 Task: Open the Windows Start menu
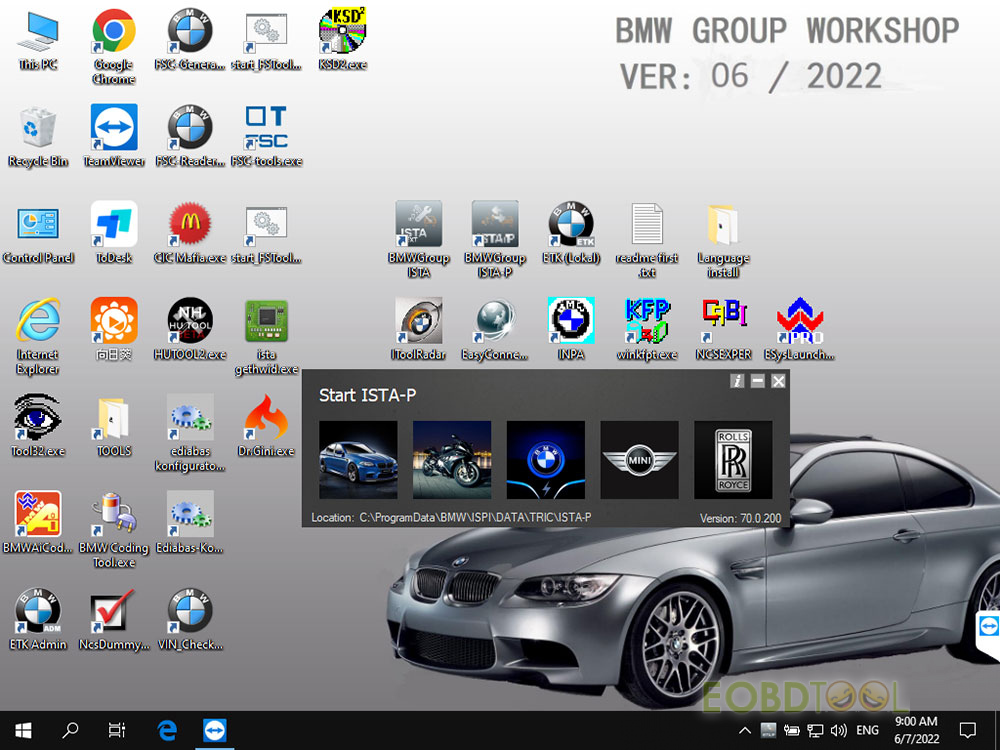[x=23, y=730]
